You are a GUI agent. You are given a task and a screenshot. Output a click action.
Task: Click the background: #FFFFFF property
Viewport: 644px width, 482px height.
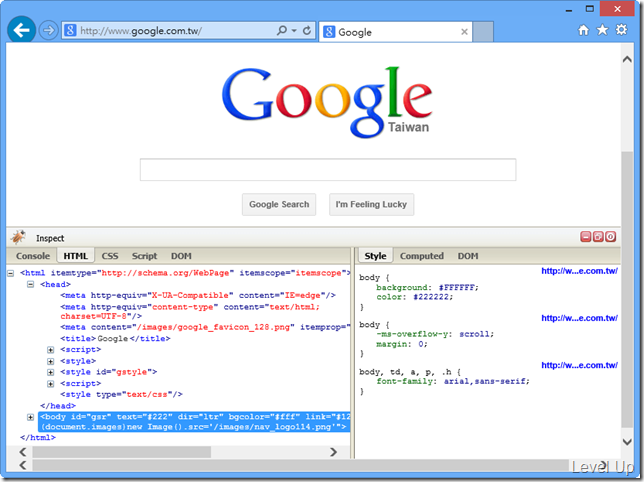click(x=427, y=287)
